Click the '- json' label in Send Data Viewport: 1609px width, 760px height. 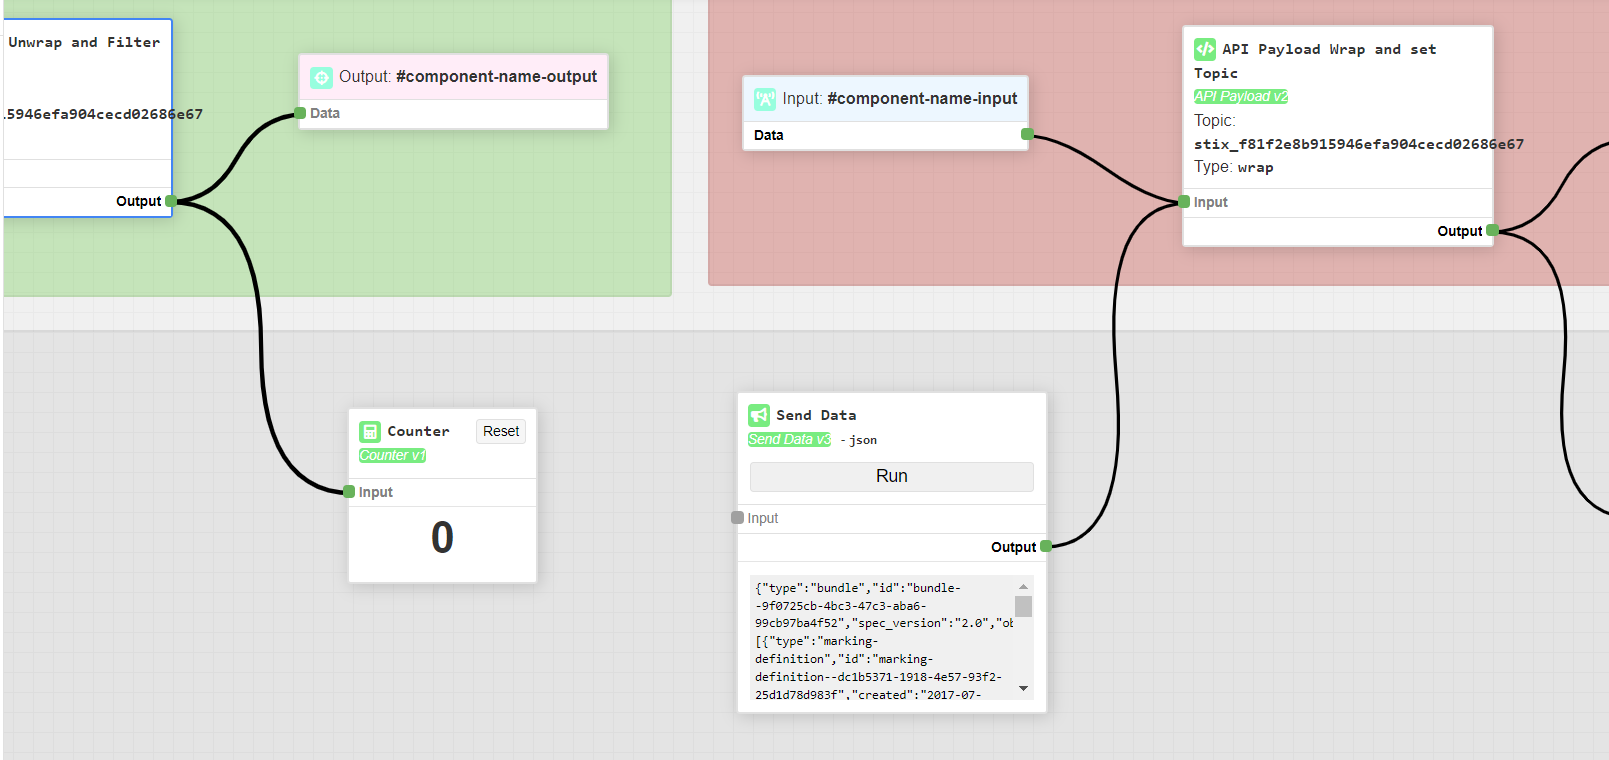(x=858, y=440)
